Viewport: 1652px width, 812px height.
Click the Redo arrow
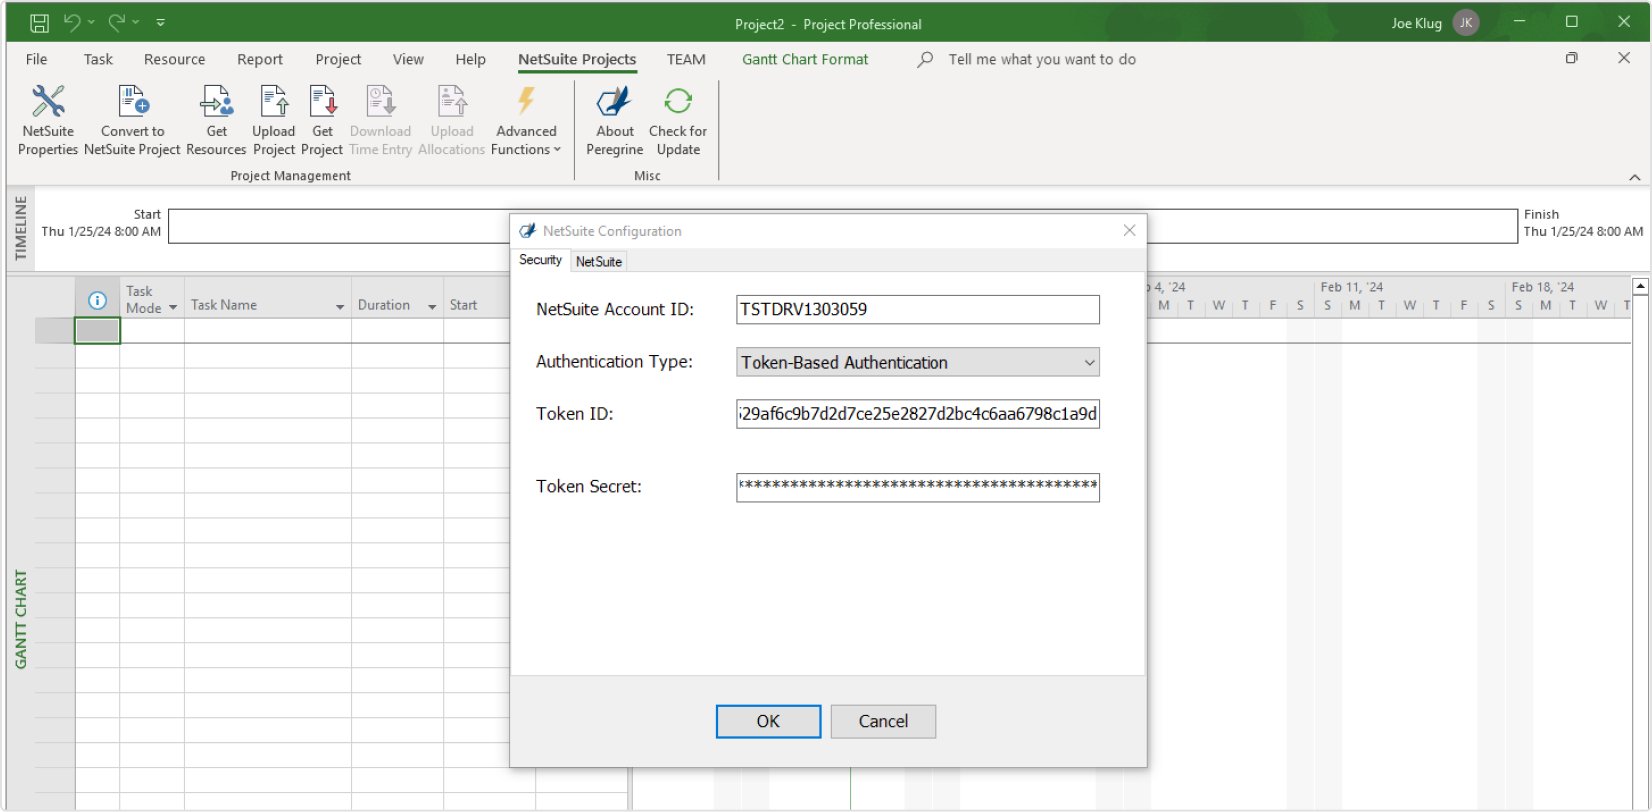[116, 22]
